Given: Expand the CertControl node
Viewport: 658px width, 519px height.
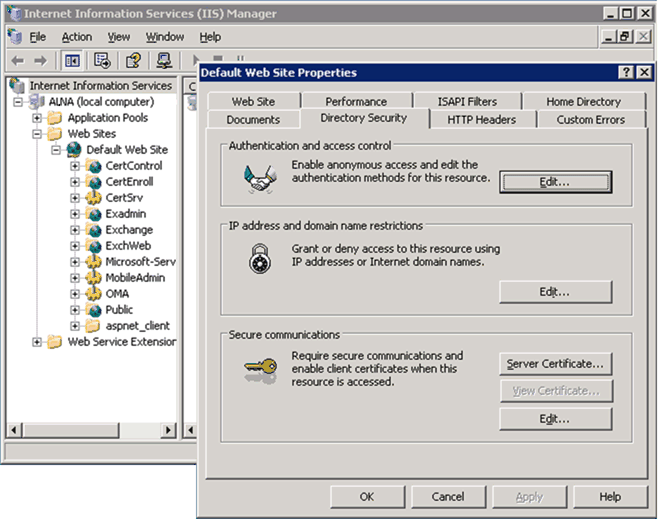Looking at the screenshot, I should click(x=75, y=166).
